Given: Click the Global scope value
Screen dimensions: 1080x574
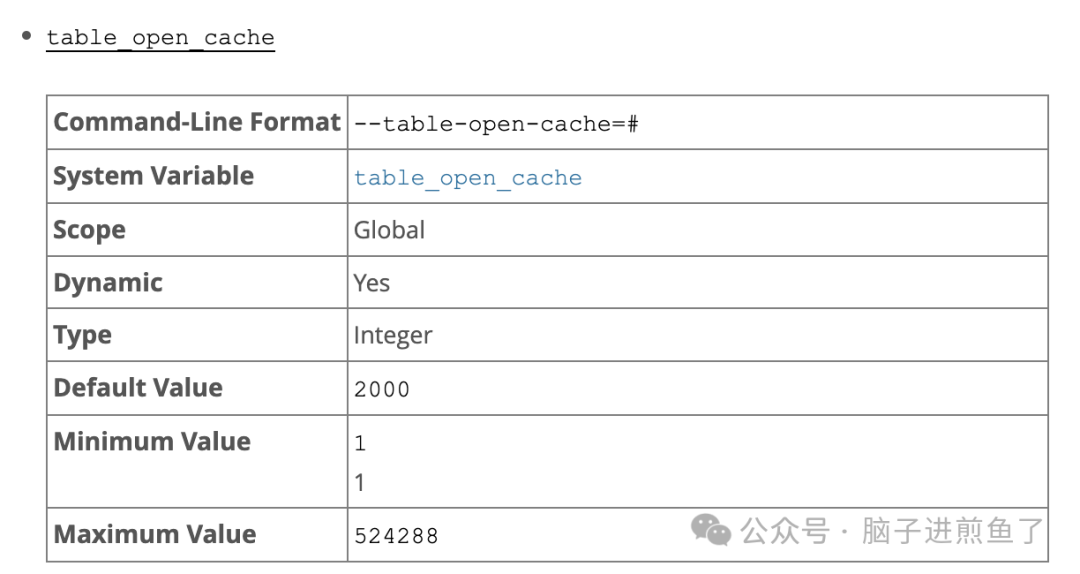Looking at the screenshot, I should [389, 230].
